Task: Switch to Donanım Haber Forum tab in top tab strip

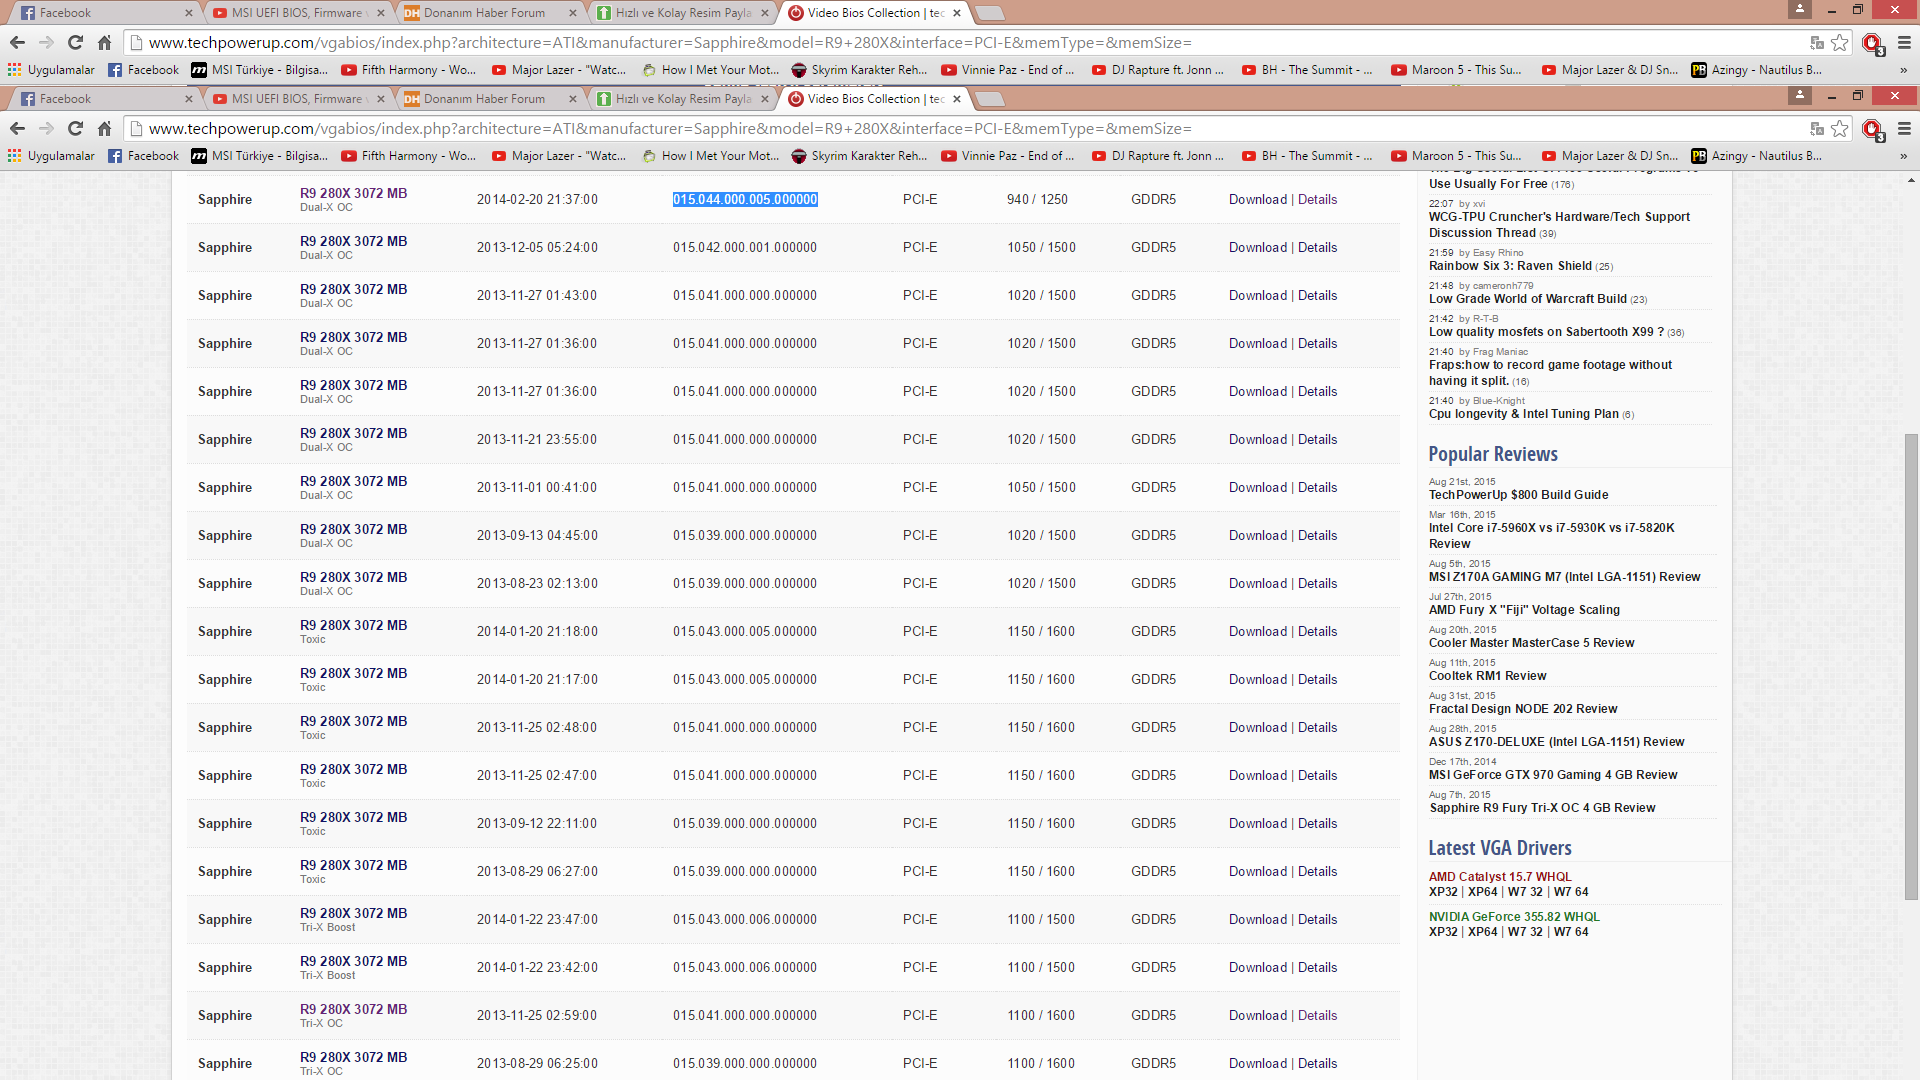Action: (x=484, y=13)
